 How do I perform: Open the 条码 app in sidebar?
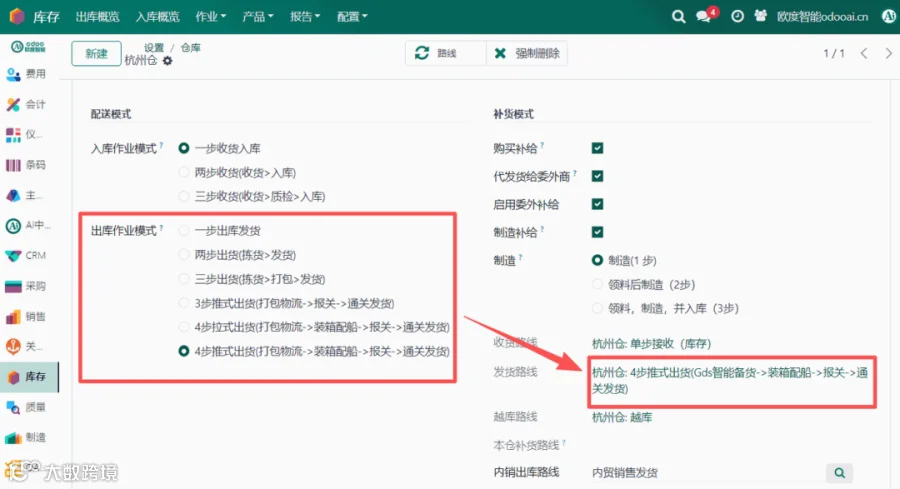26,165
